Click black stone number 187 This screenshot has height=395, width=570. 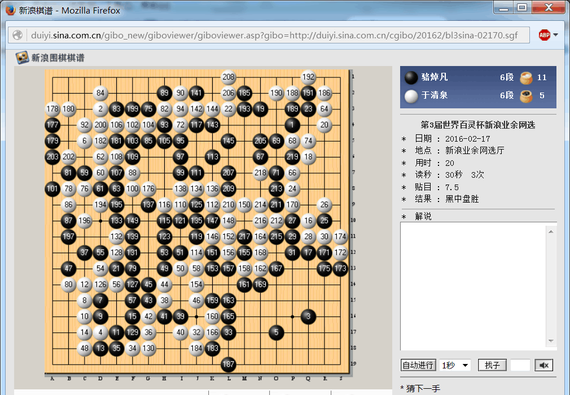click(x=228, y=364)
